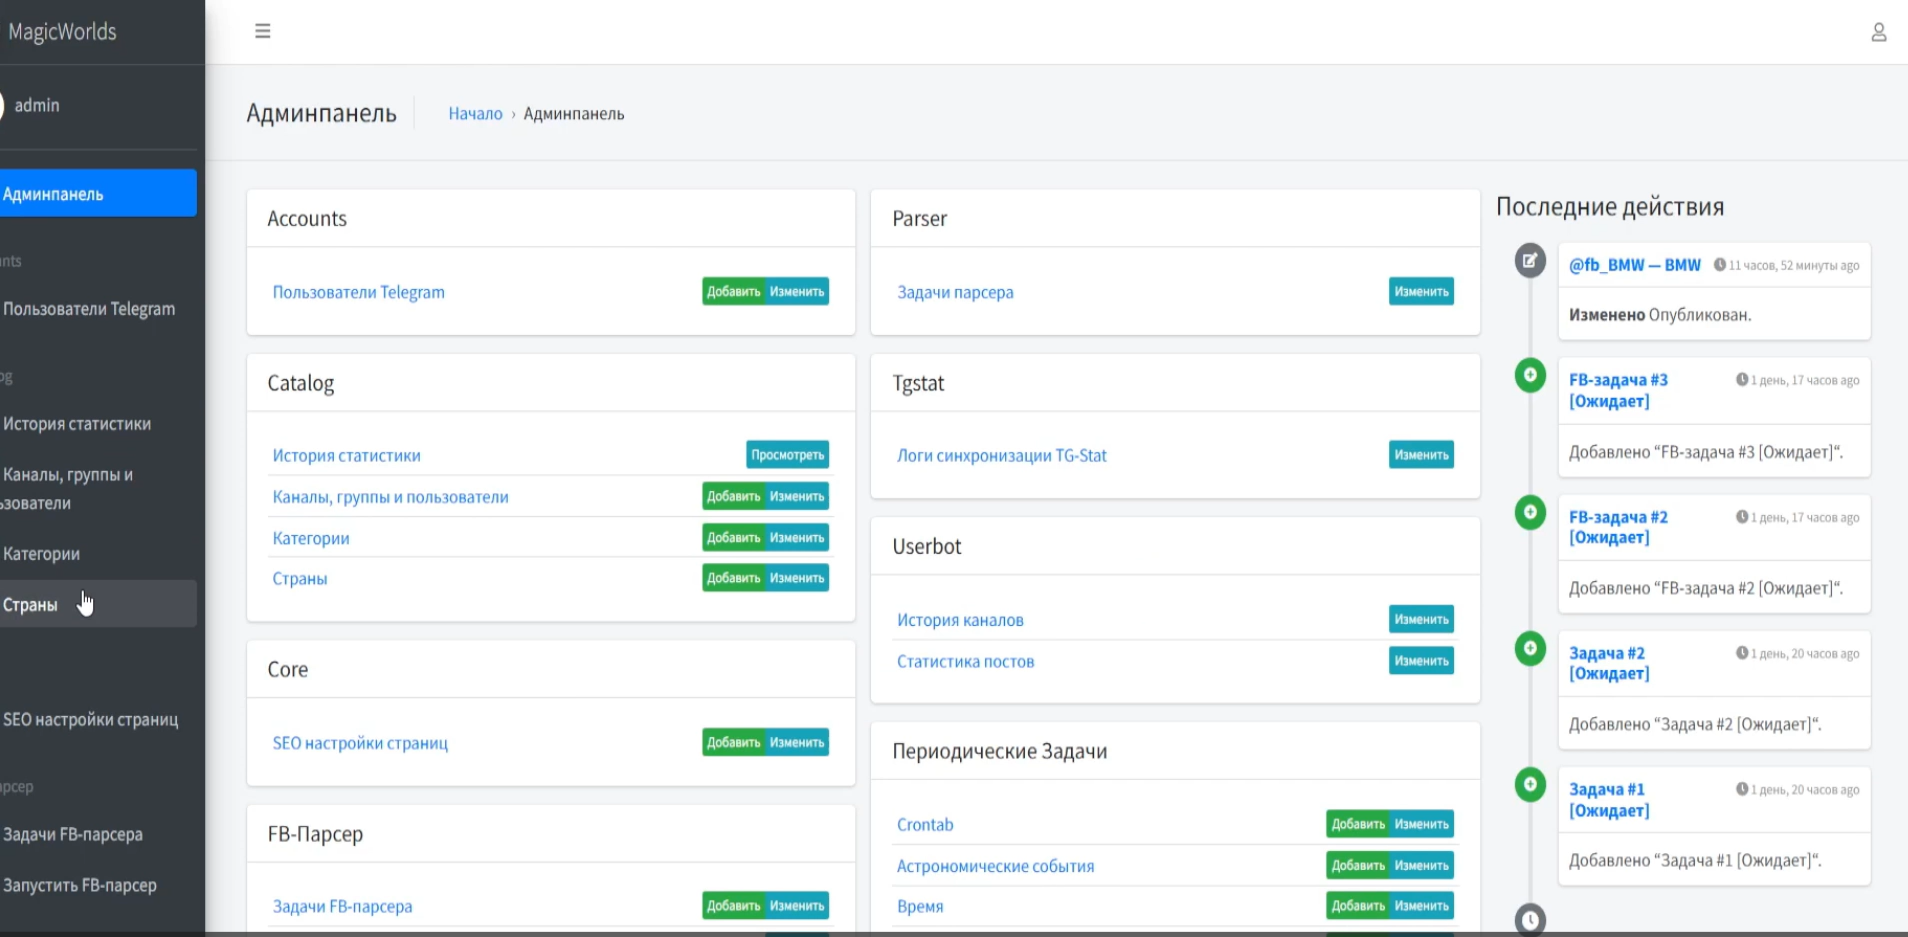The image size is (1908, 937).
Task: Open FB-задача #2 [Ожидает] recent action
Action: coord(1618,527)
